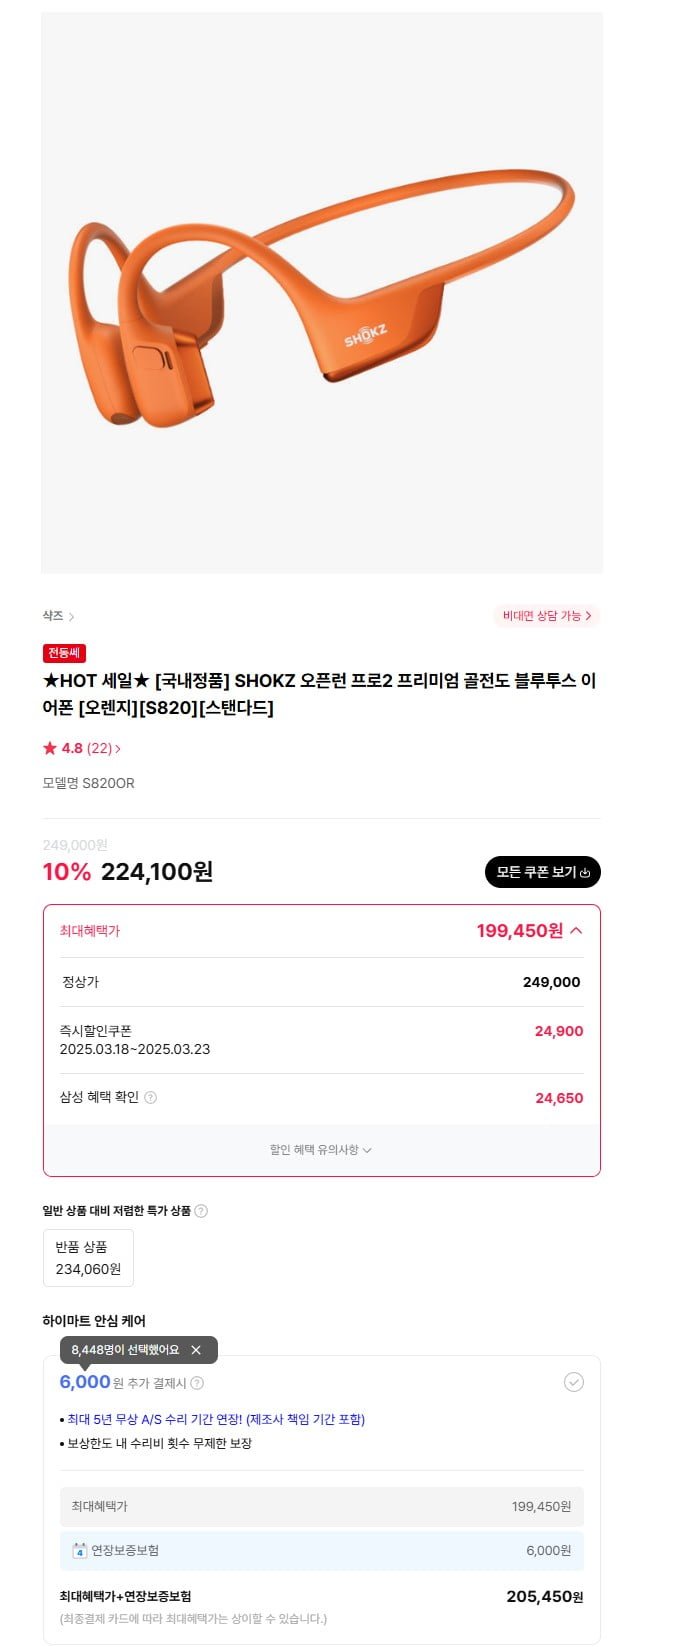
Task: Close the 8,448명이 선택했어요 tooltip
Action: coord(196,1350)
